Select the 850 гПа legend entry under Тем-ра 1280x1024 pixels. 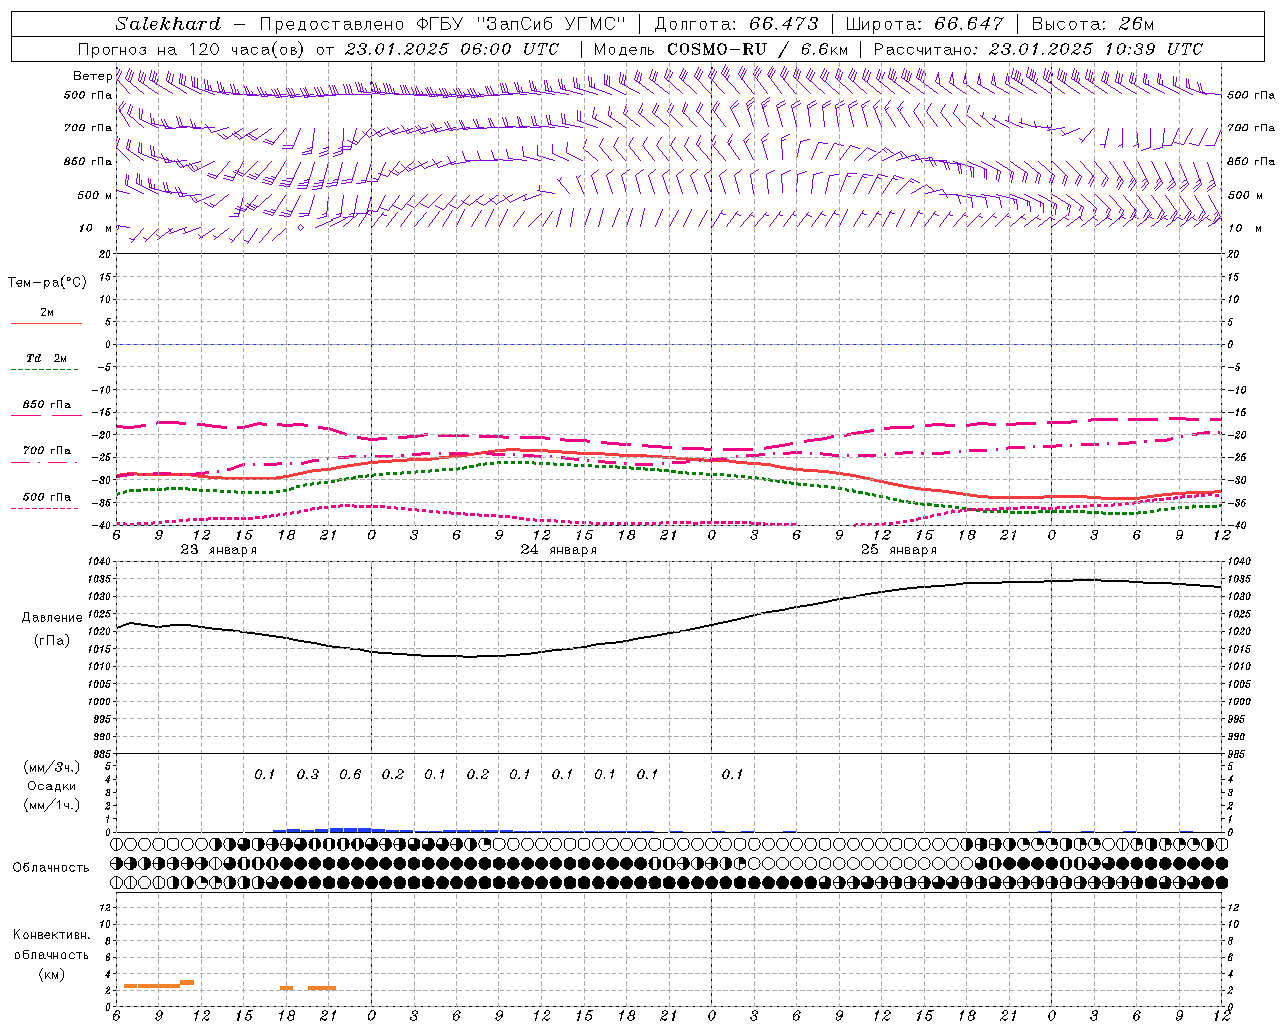pyautogui.click(x=47, y=405)
